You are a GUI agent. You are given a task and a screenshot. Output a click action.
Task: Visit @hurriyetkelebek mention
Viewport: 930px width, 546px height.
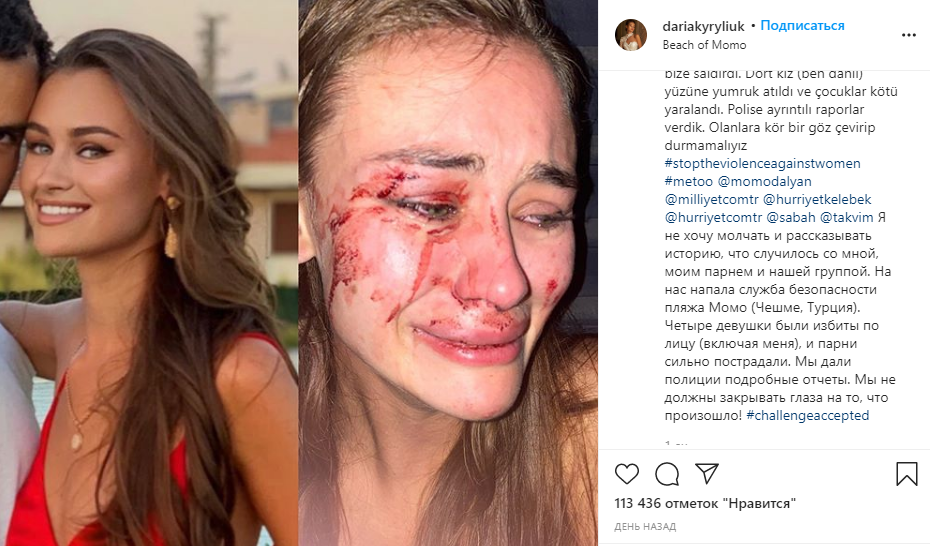point(817,200)
